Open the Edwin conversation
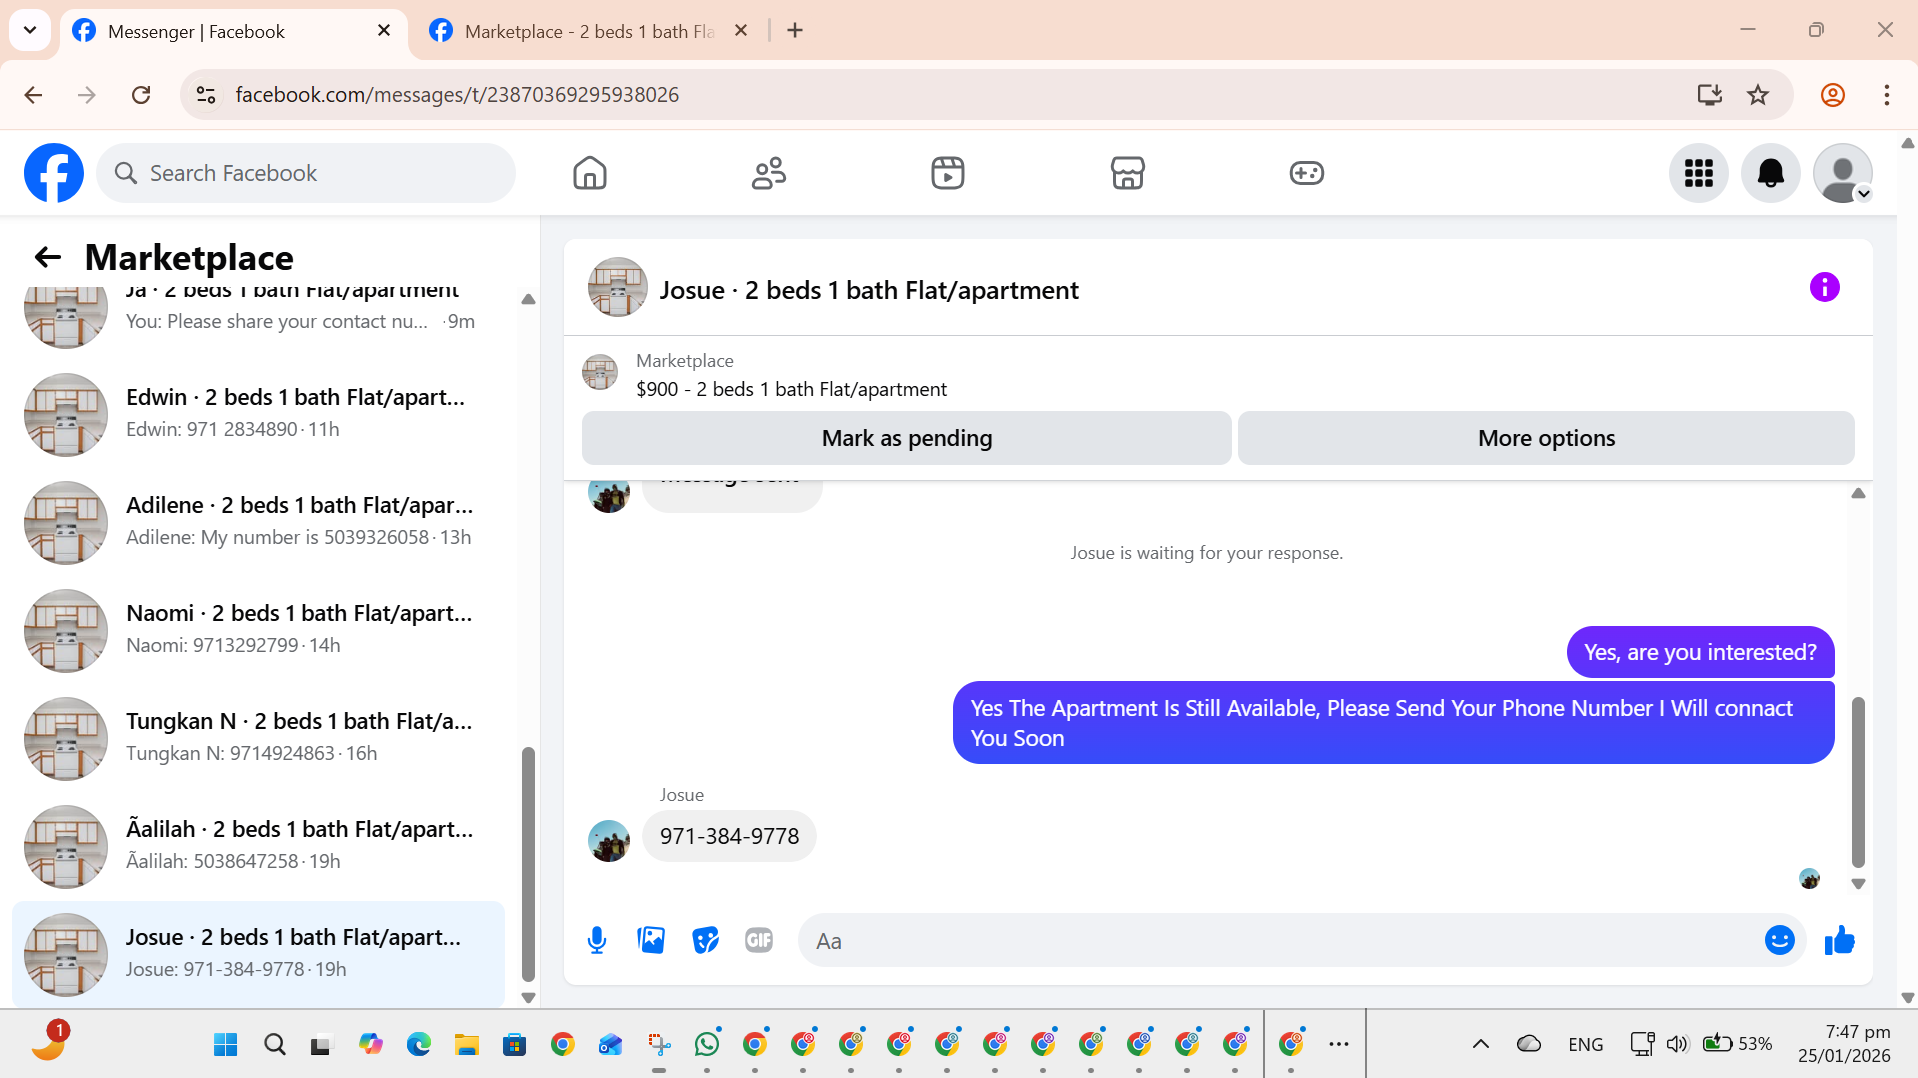Screen dimensions: 1918x1078 click(x=258, y=414)
